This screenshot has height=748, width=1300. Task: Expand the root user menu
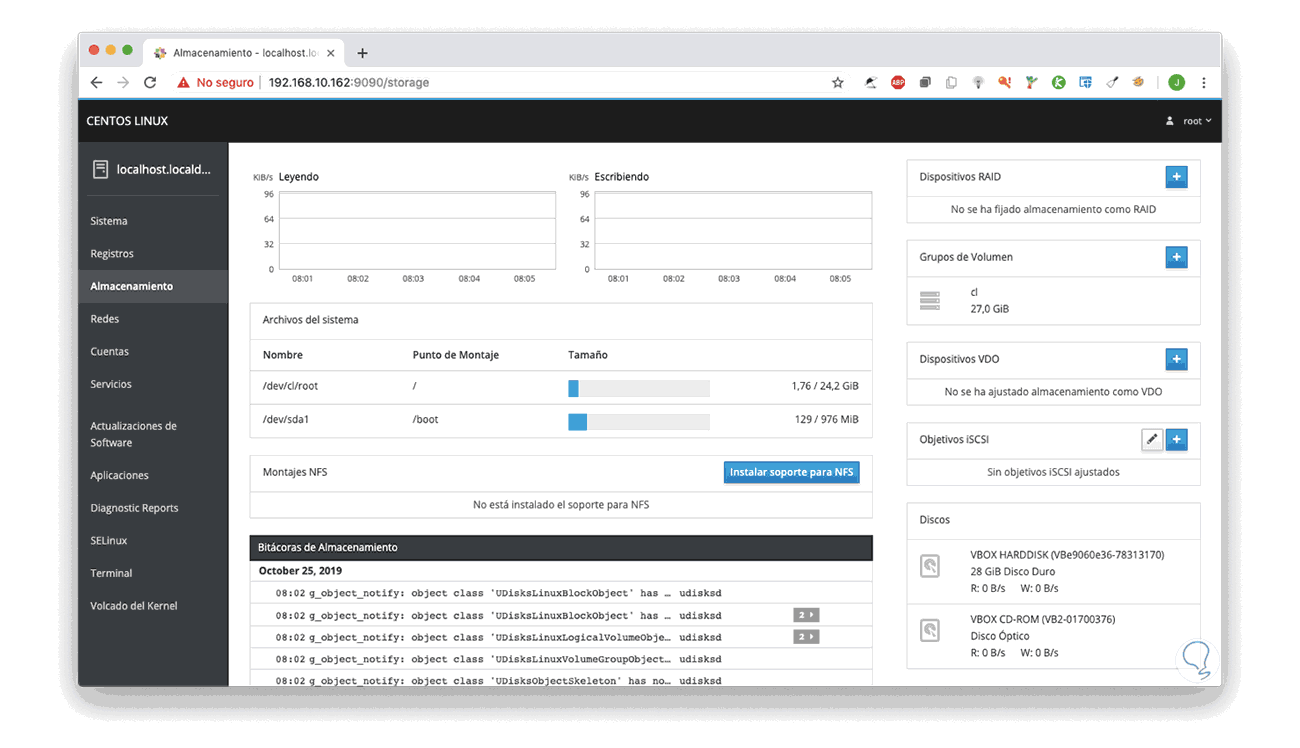pyautogui.click(x=1188, y=120)
